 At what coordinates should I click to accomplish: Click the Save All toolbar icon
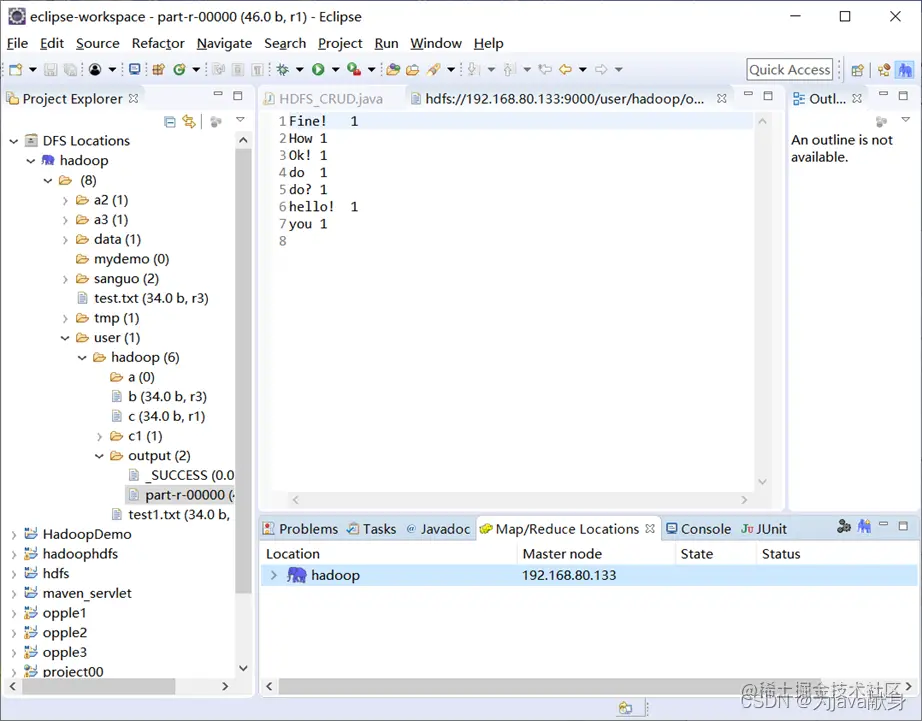tap(70, 69)
